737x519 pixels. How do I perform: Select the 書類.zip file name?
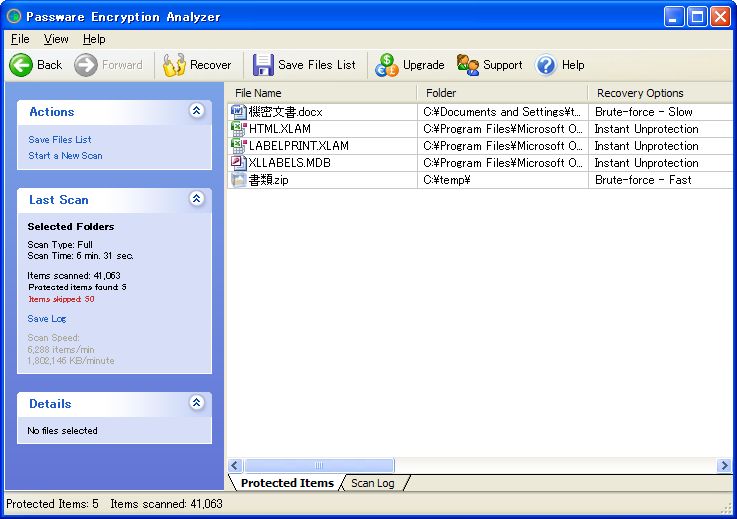[x=268, y=180]
